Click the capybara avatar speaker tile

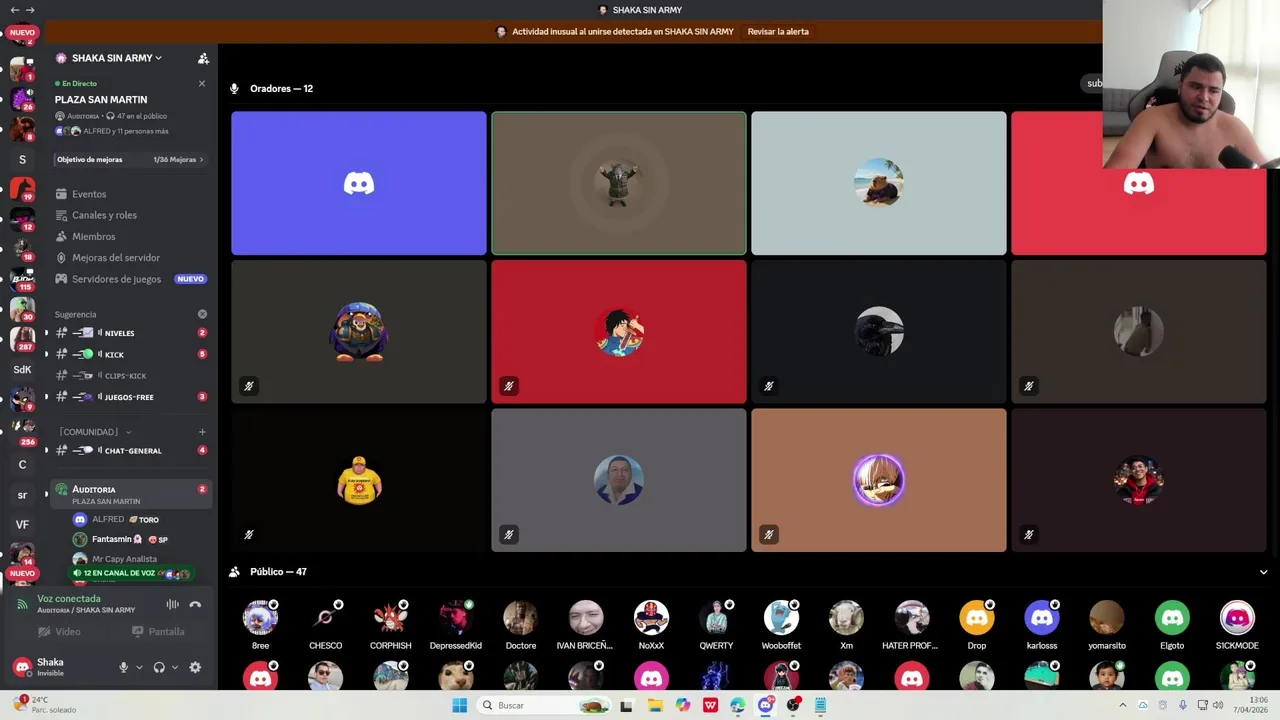click(878, 183)
